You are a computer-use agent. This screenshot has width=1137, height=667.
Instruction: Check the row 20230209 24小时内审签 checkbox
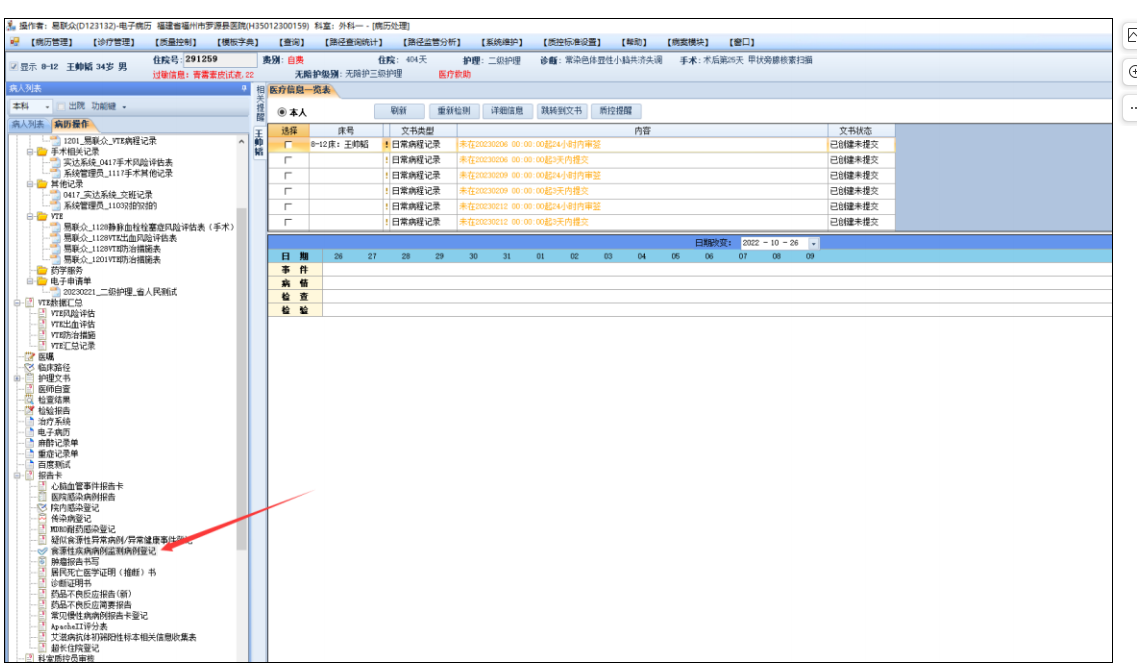[288, 175]
